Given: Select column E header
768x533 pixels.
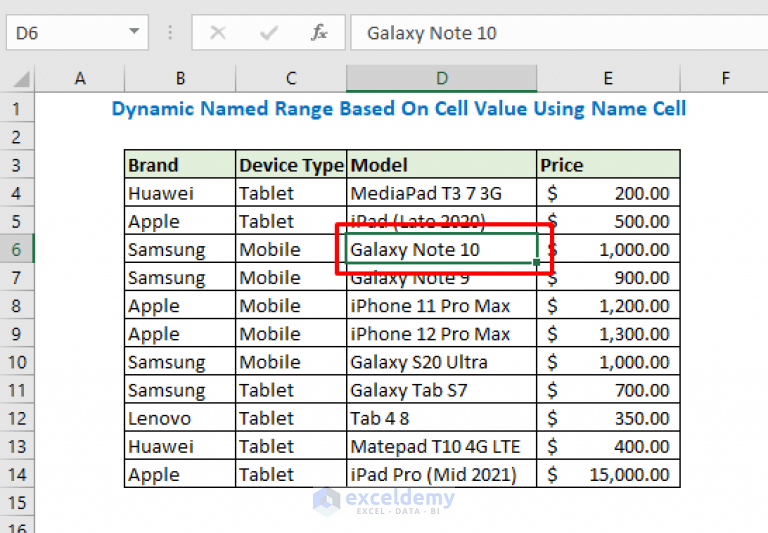Looking at the screenshot, I should 608,78.
